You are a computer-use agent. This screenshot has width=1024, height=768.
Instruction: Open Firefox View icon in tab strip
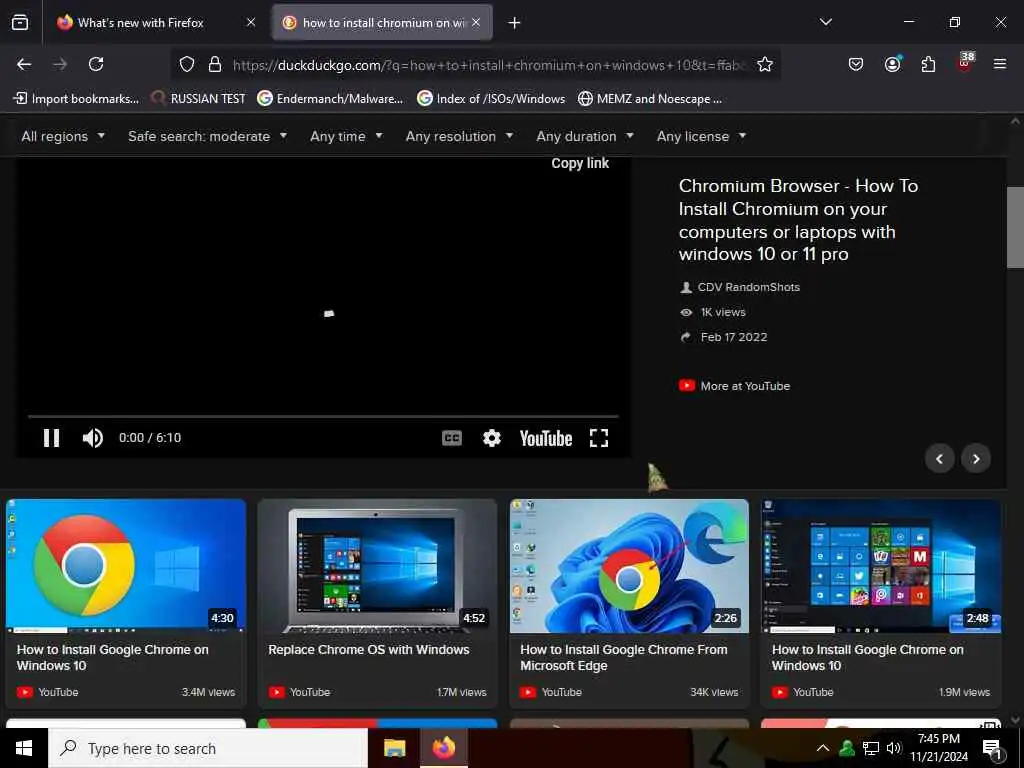coord(20,22)
